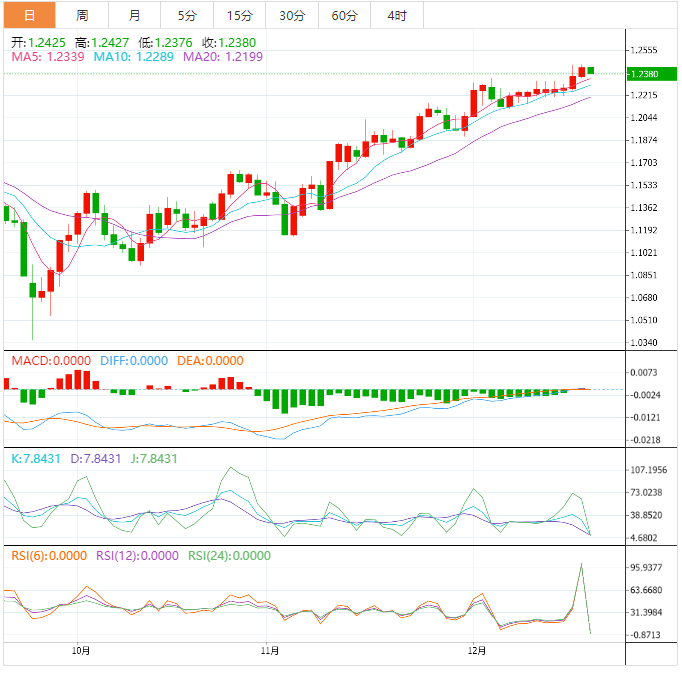Choose the 60分 timeframe tab
This screenshot has width=682, height=673.
click(344, 15)
